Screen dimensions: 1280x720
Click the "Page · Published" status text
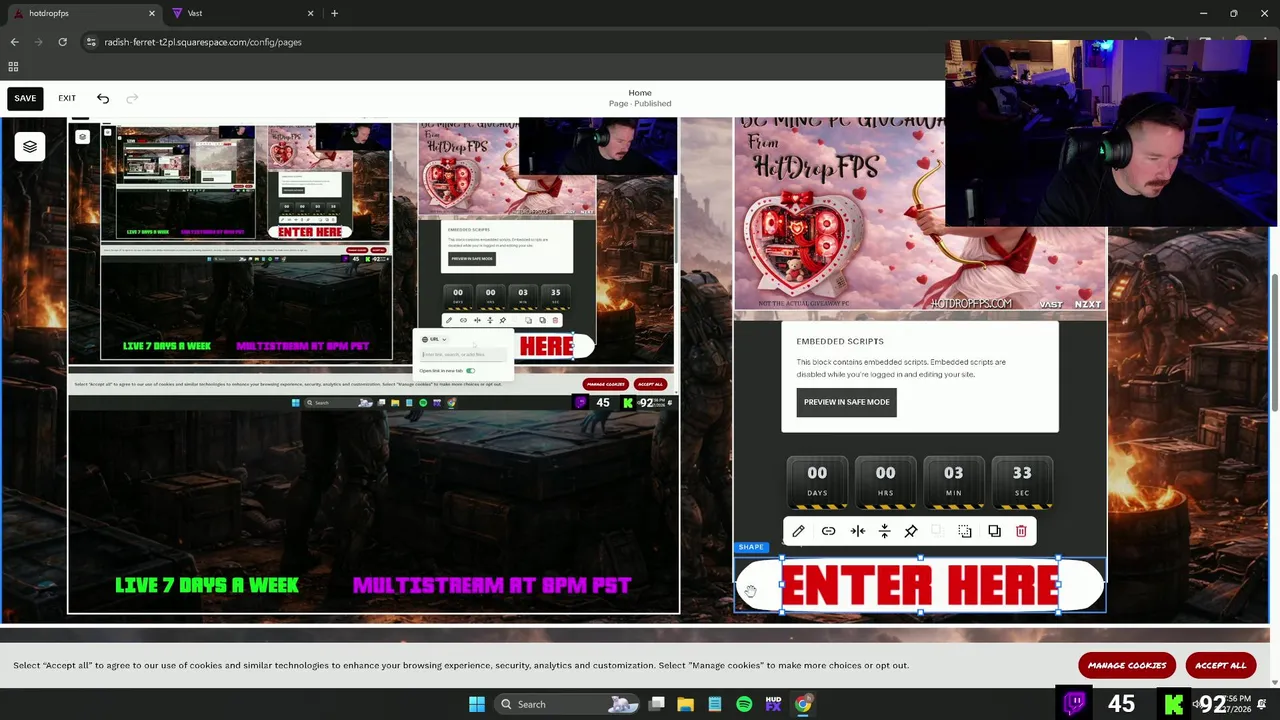point(640,104)
